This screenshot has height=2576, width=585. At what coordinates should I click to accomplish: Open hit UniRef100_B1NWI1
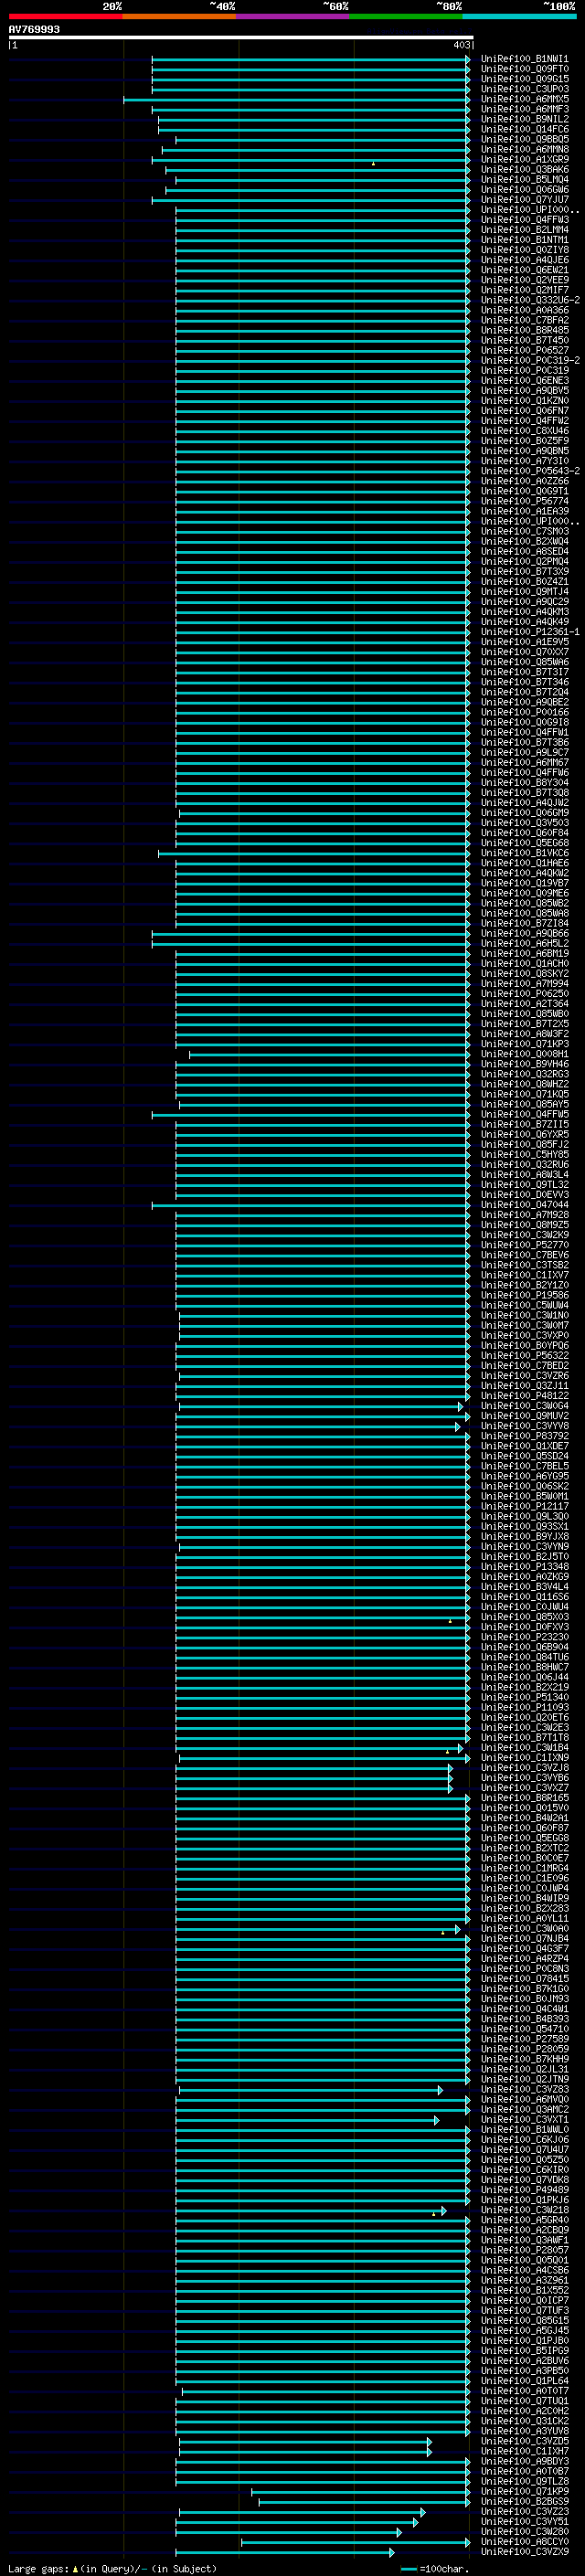[524, 59]
